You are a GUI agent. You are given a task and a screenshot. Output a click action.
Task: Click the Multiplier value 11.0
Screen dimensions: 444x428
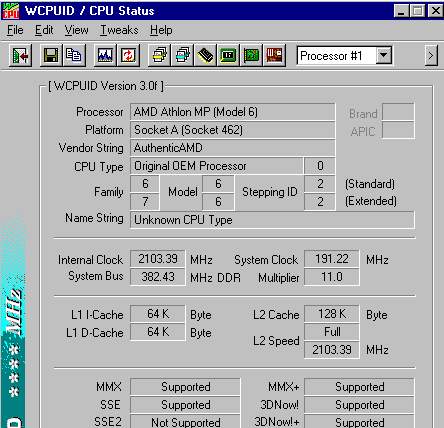332,277
